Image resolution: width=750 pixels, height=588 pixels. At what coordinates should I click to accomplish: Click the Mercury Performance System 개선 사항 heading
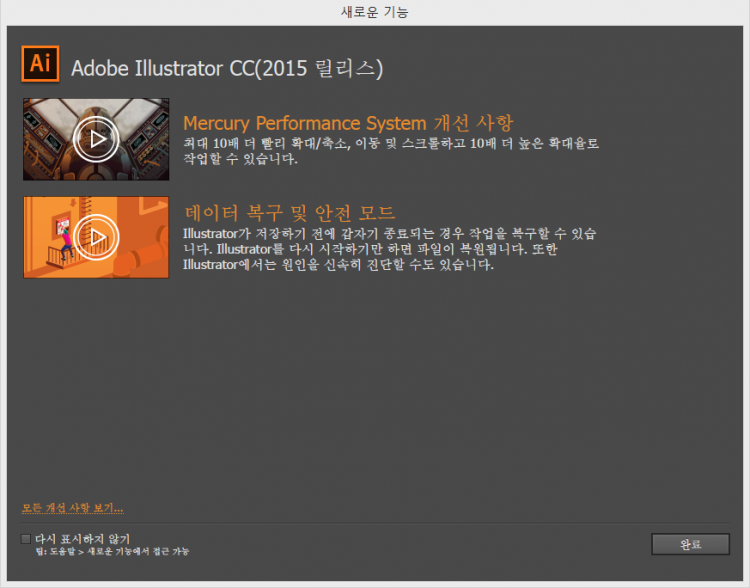click(348, 123)
